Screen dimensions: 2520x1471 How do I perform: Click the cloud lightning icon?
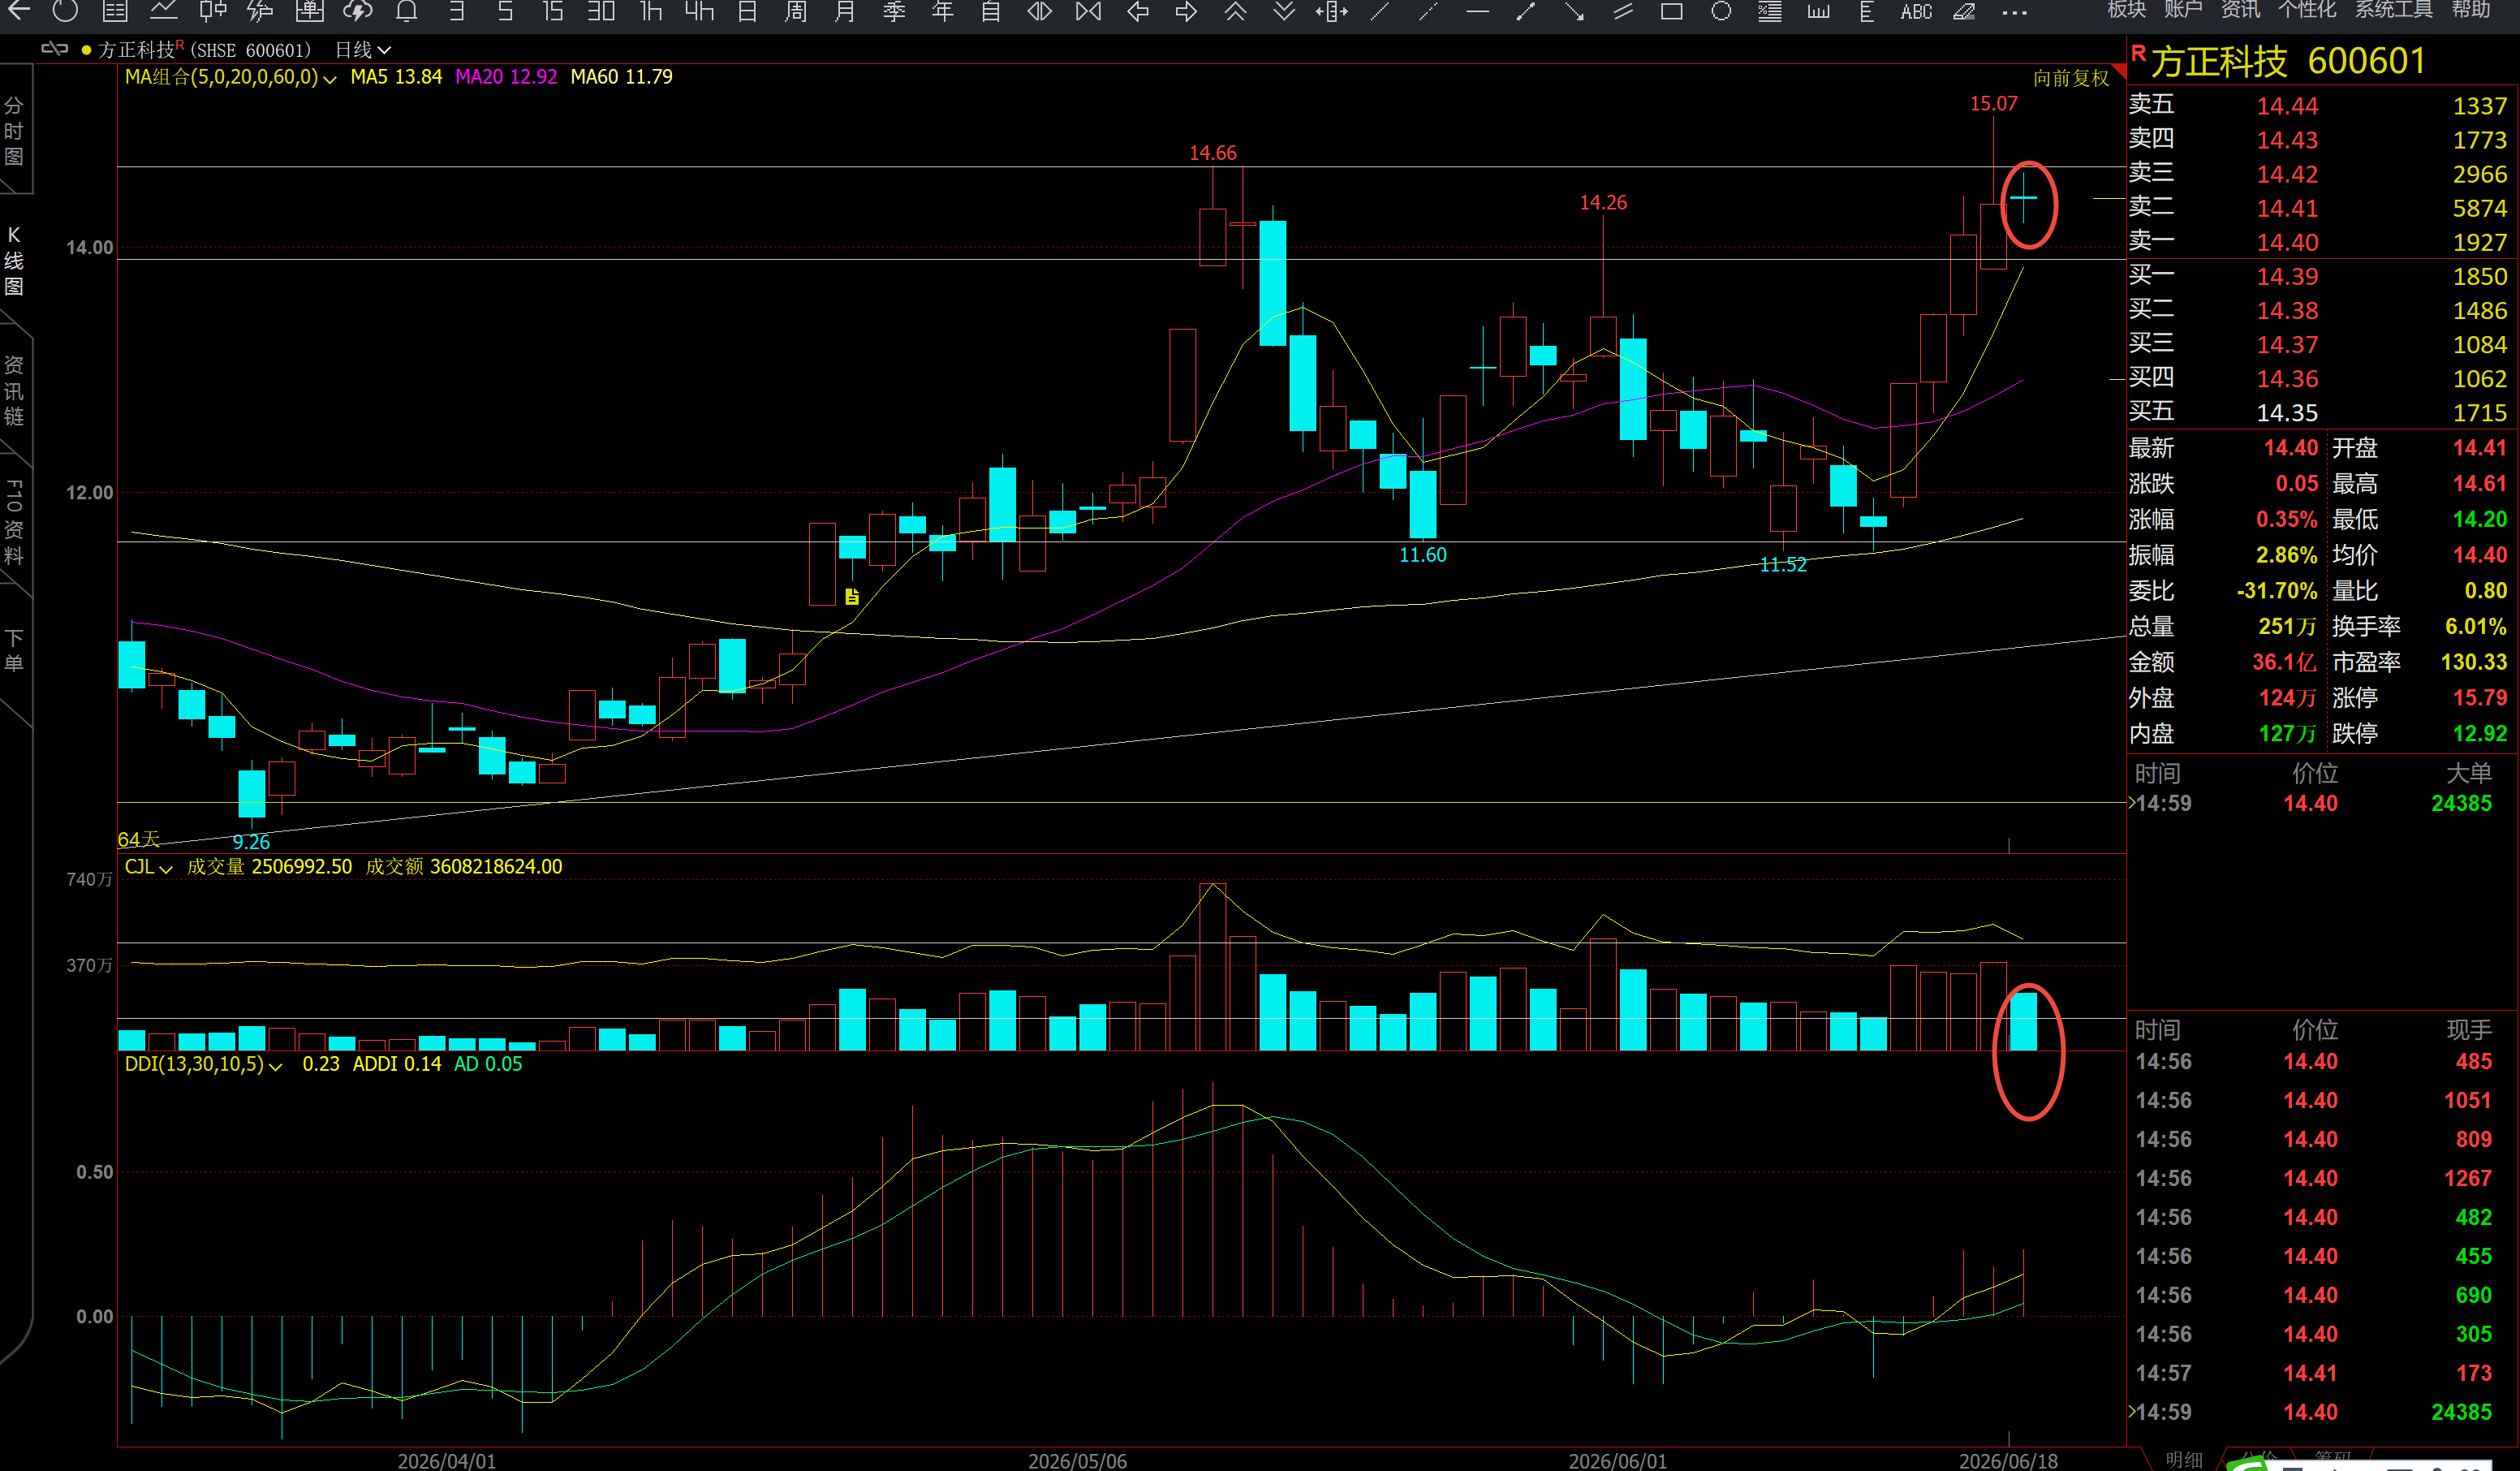click(x=357, y=11)
